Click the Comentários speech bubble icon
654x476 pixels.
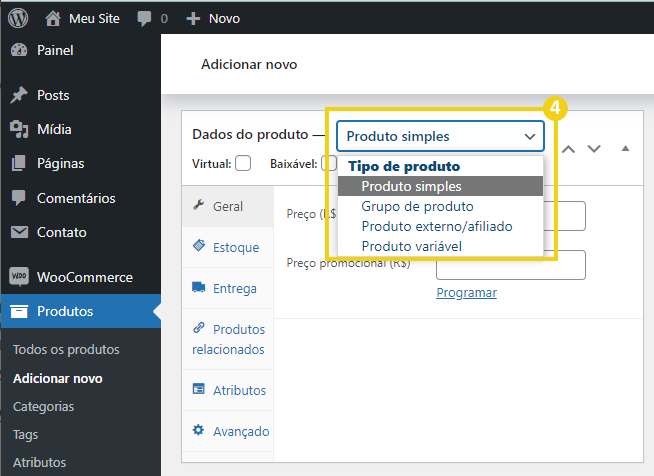tap(19, 198)
